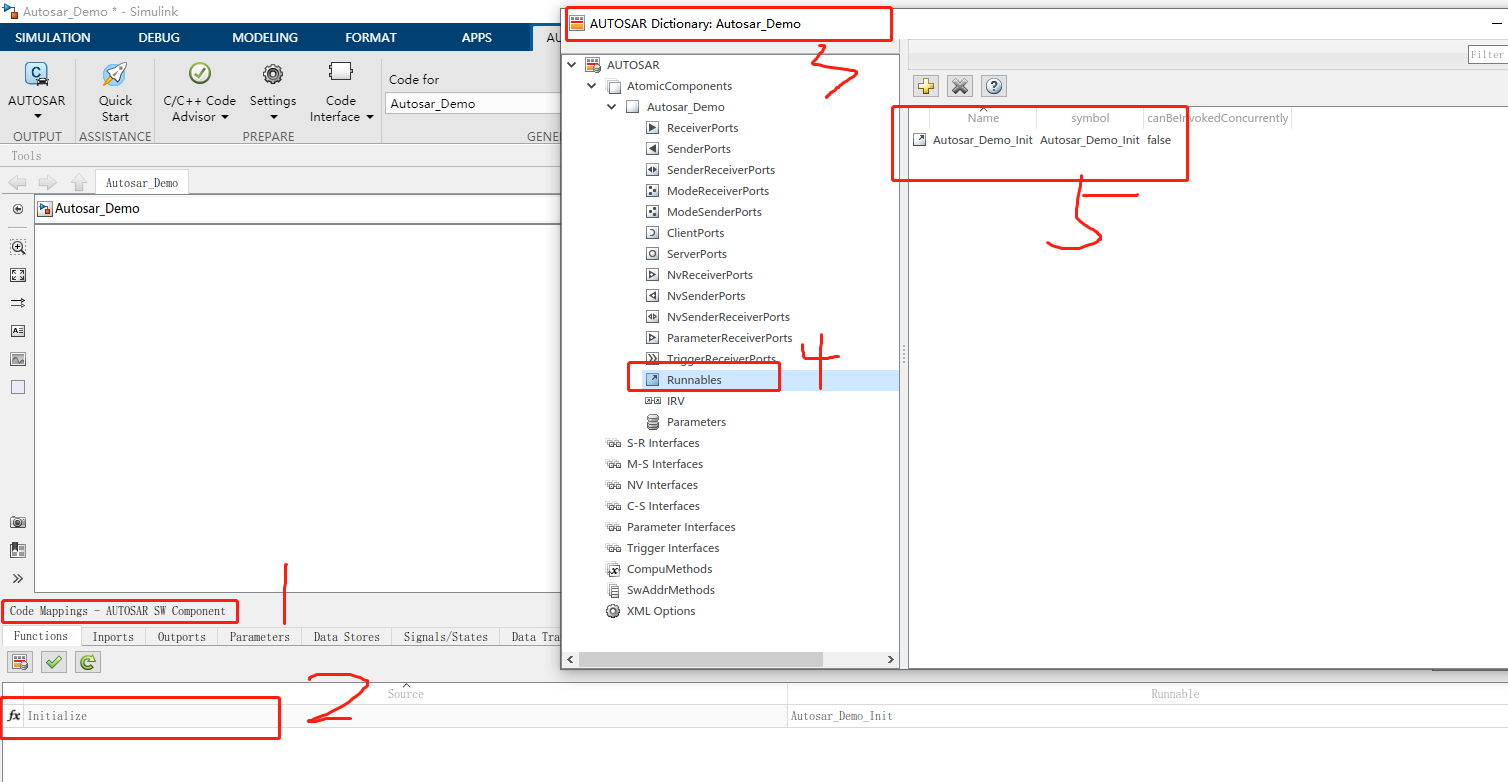
Task: Launch the C/C++ Code Advisor
Action: [x=200, y=91]
